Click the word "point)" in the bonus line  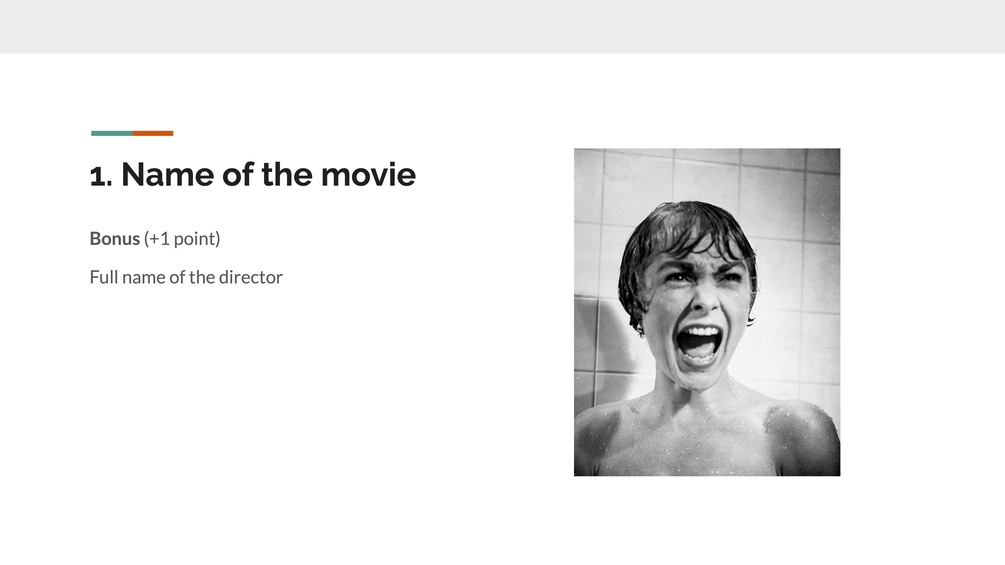[196, 239]
